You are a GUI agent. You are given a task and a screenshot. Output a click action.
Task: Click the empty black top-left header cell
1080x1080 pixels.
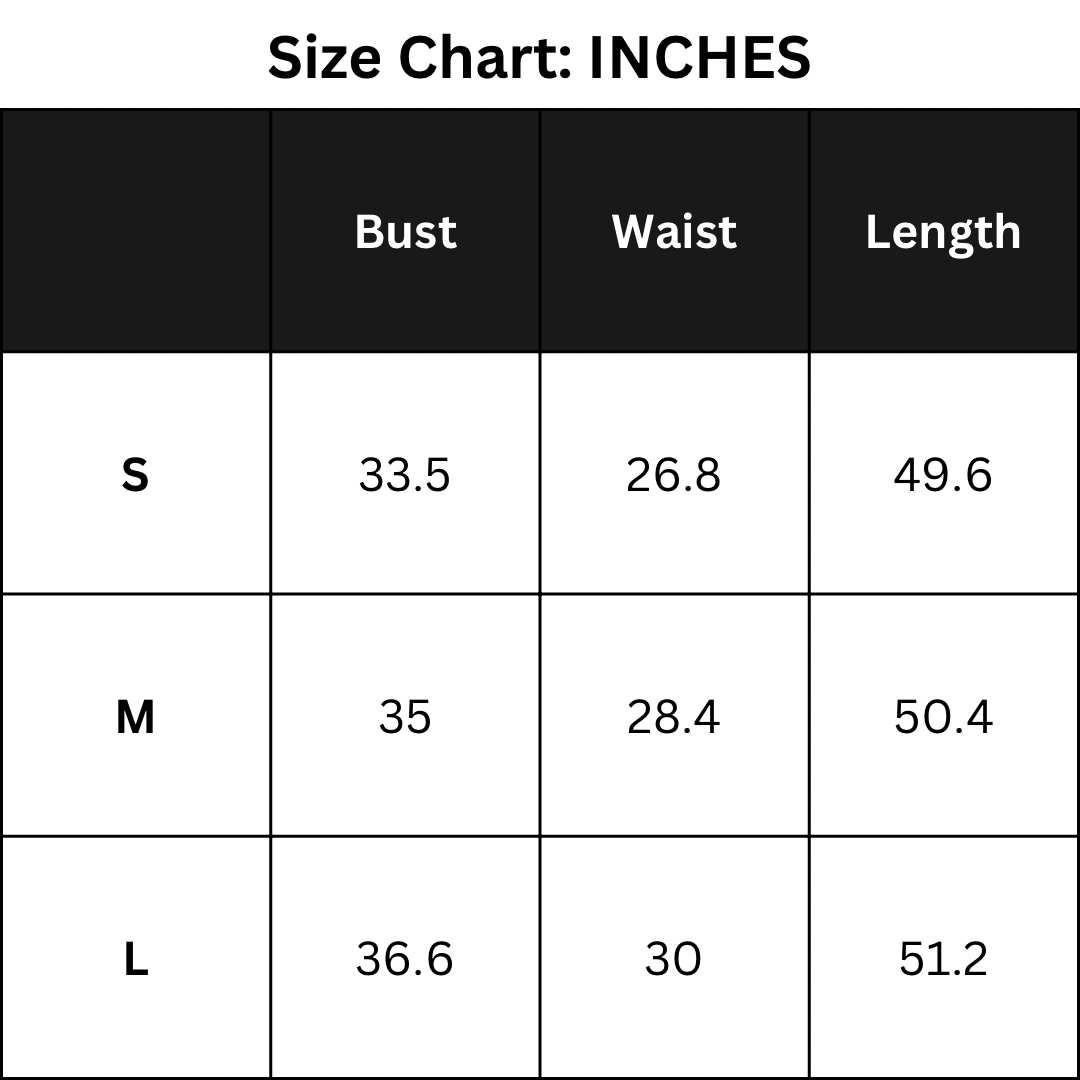click(x=136, y=231)
